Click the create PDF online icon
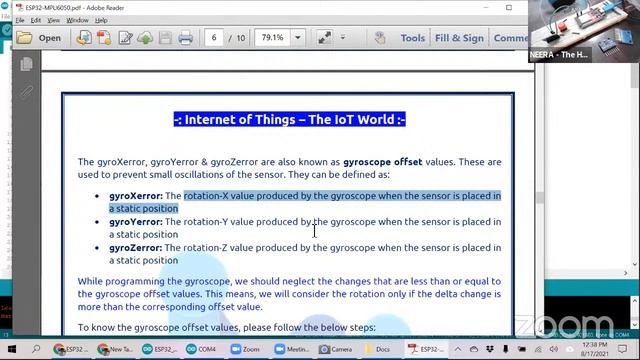 coord(84,38)
